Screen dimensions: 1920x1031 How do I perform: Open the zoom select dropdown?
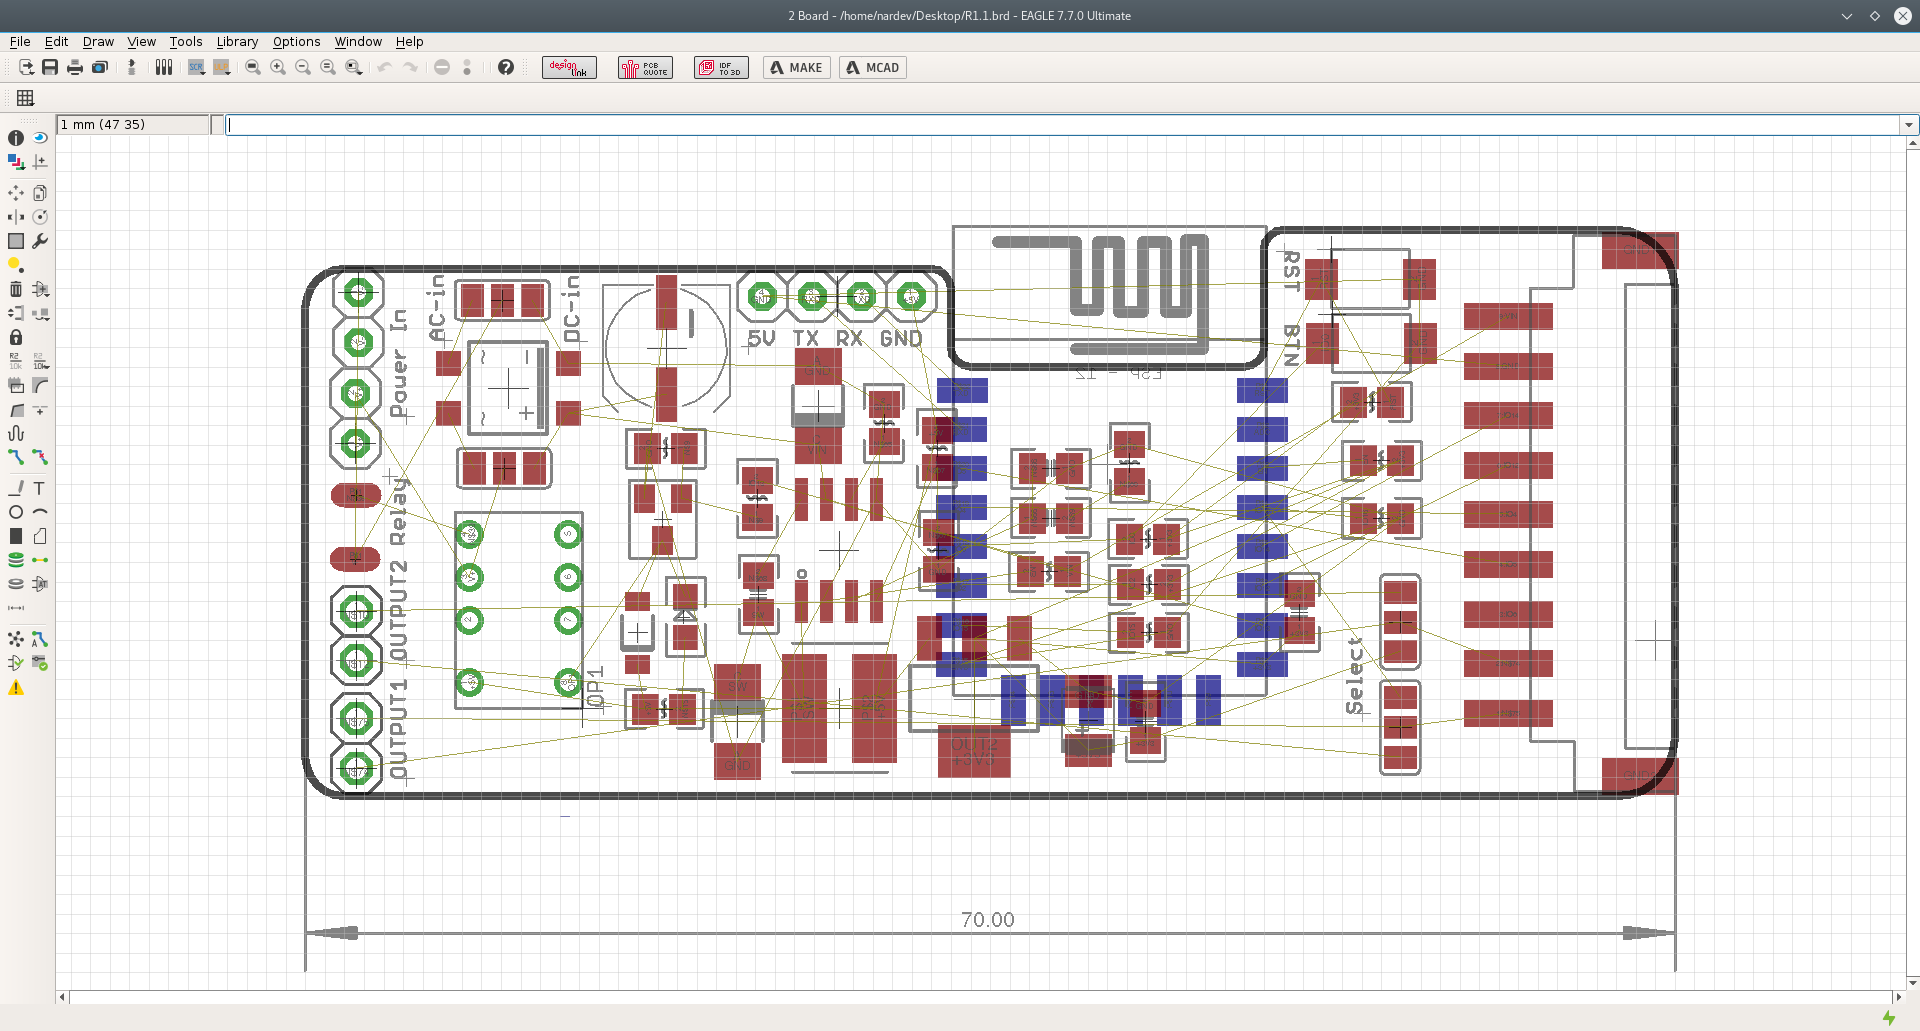point(354,67)
